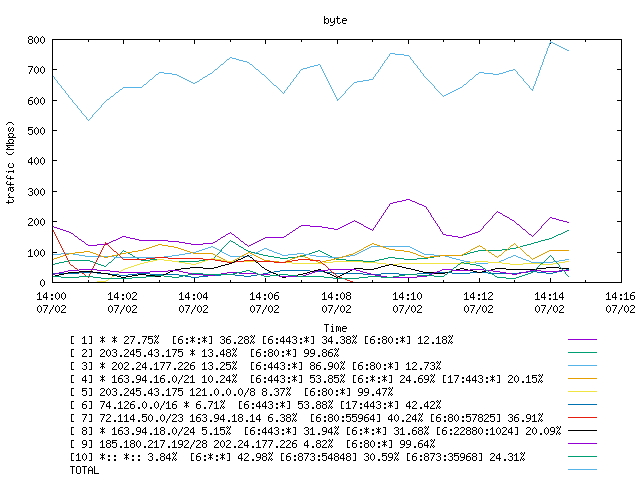
Task: Click light blue swatch beside TOTAL
Action: (x=582, y=470)
